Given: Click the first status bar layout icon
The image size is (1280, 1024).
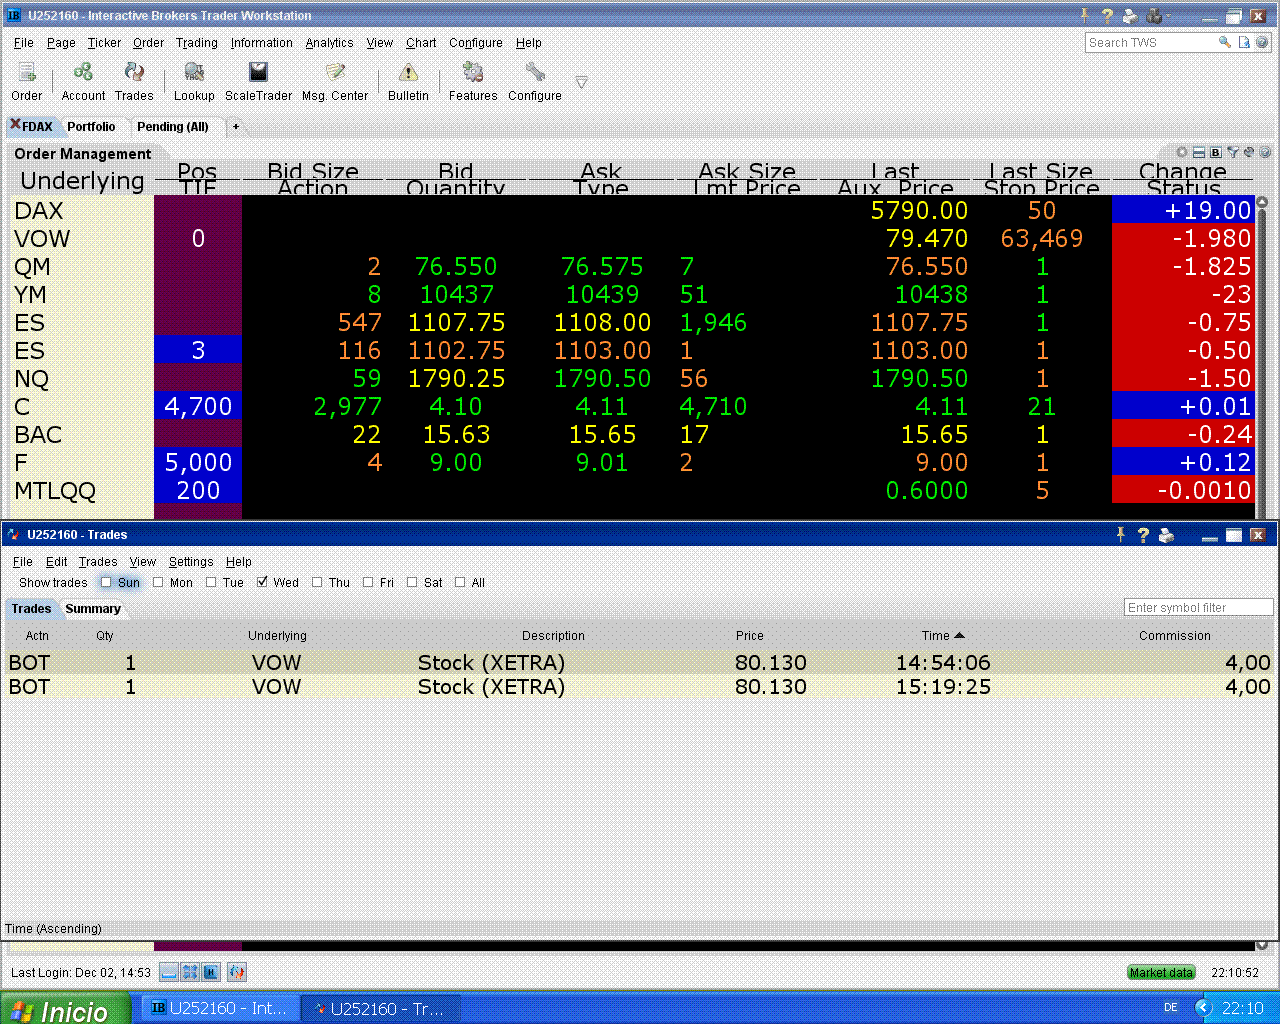Looking at the screenshot, I should pos(169,972).
